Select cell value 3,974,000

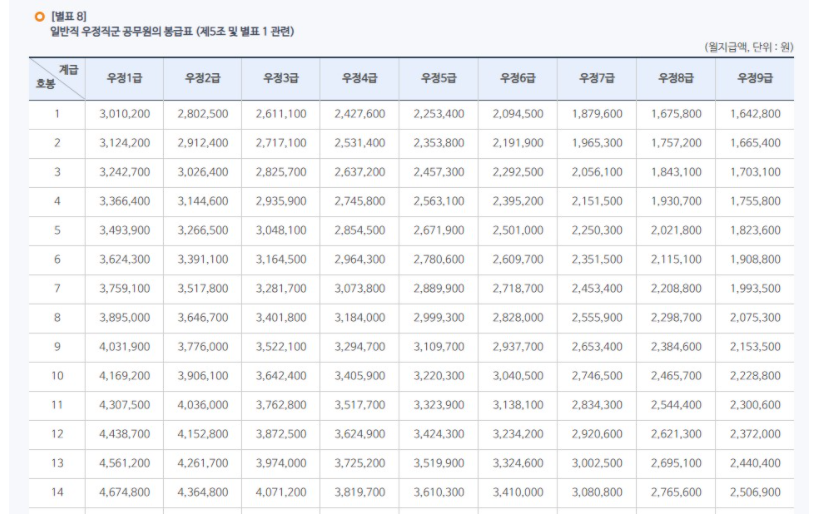pos(281,463)
